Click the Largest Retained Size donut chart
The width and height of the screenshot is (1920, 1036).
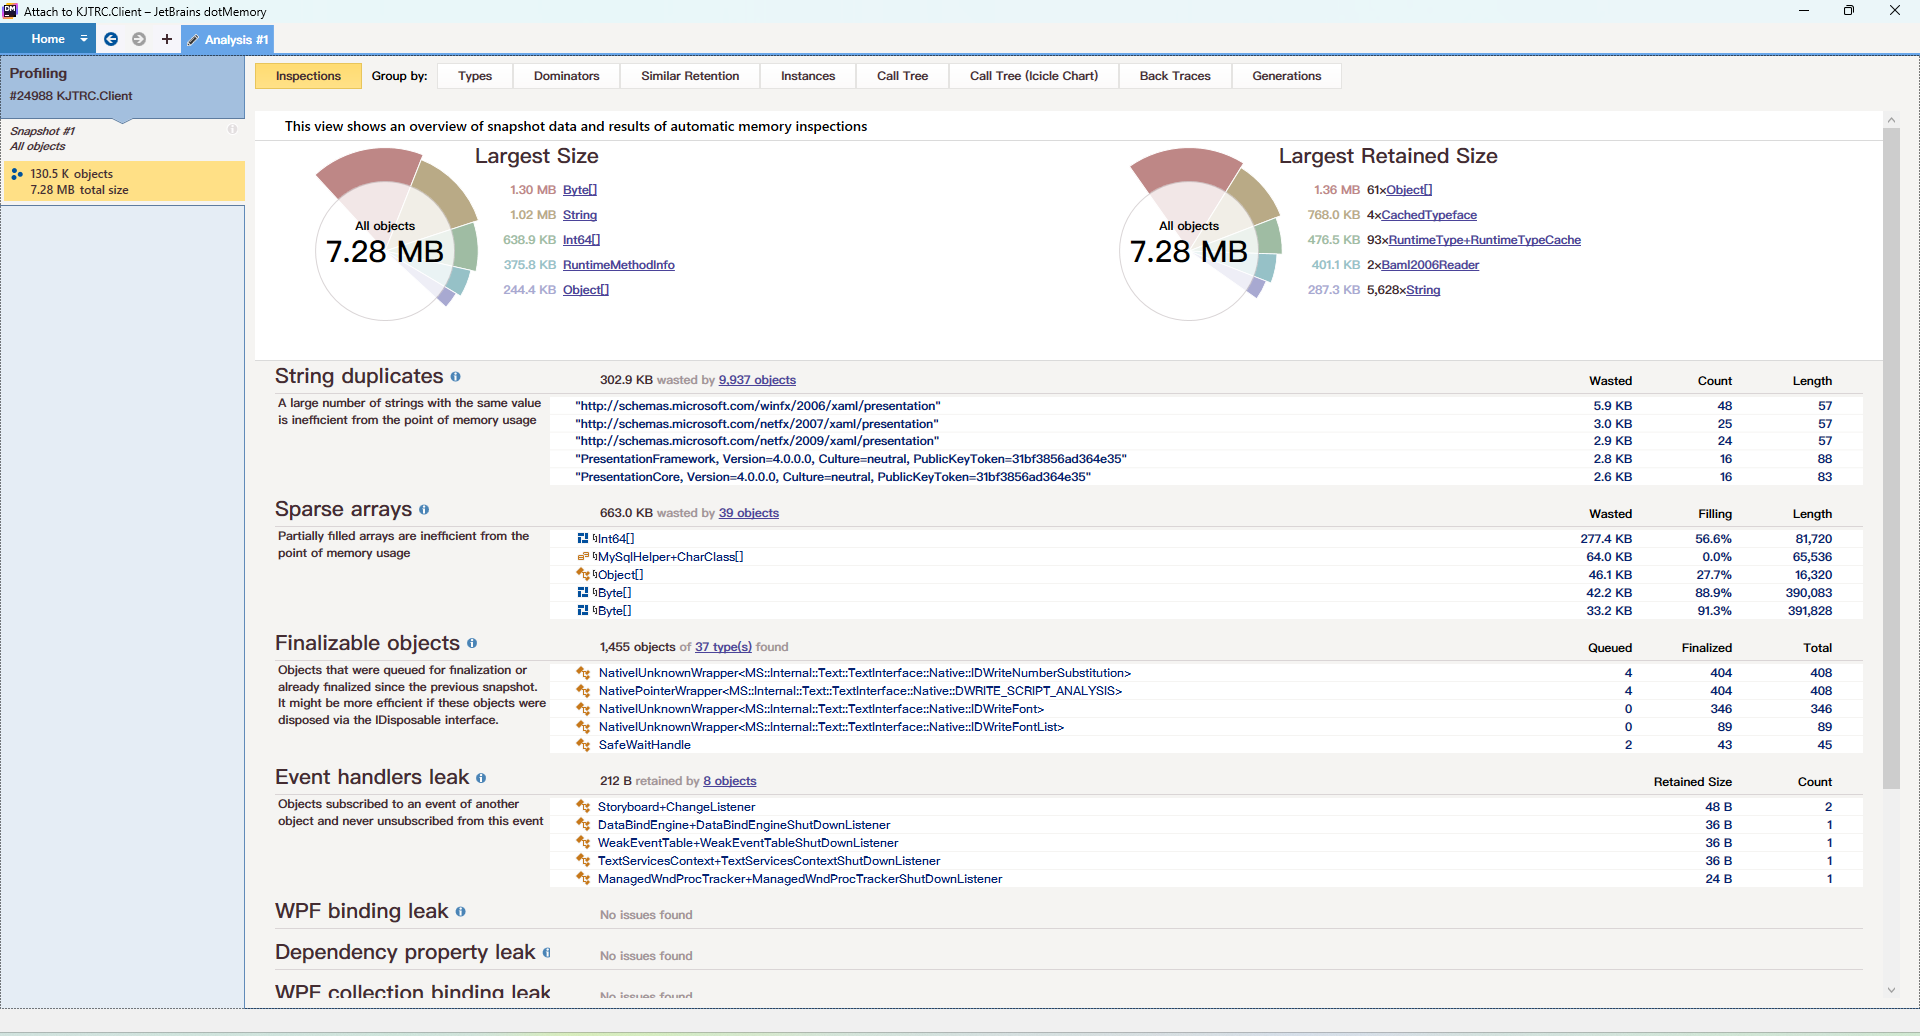[x=1200, y=235]
